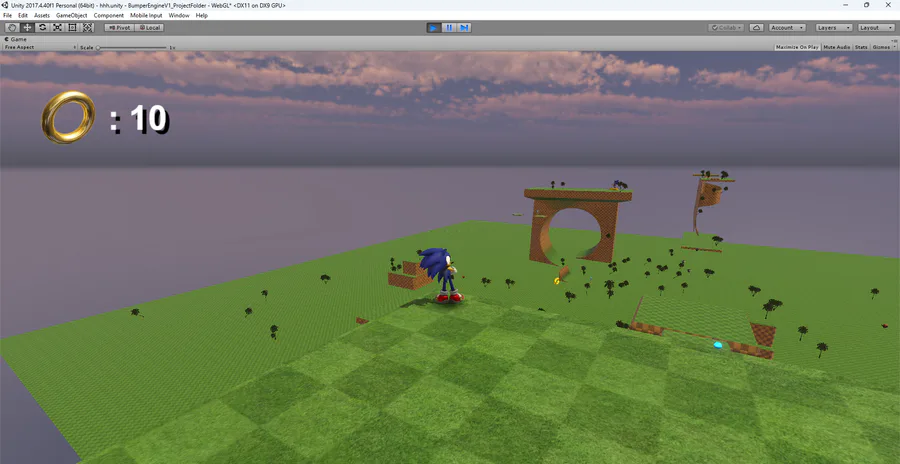
Task: Toggle Pivot/Center handle position
Action: (119, 28)
